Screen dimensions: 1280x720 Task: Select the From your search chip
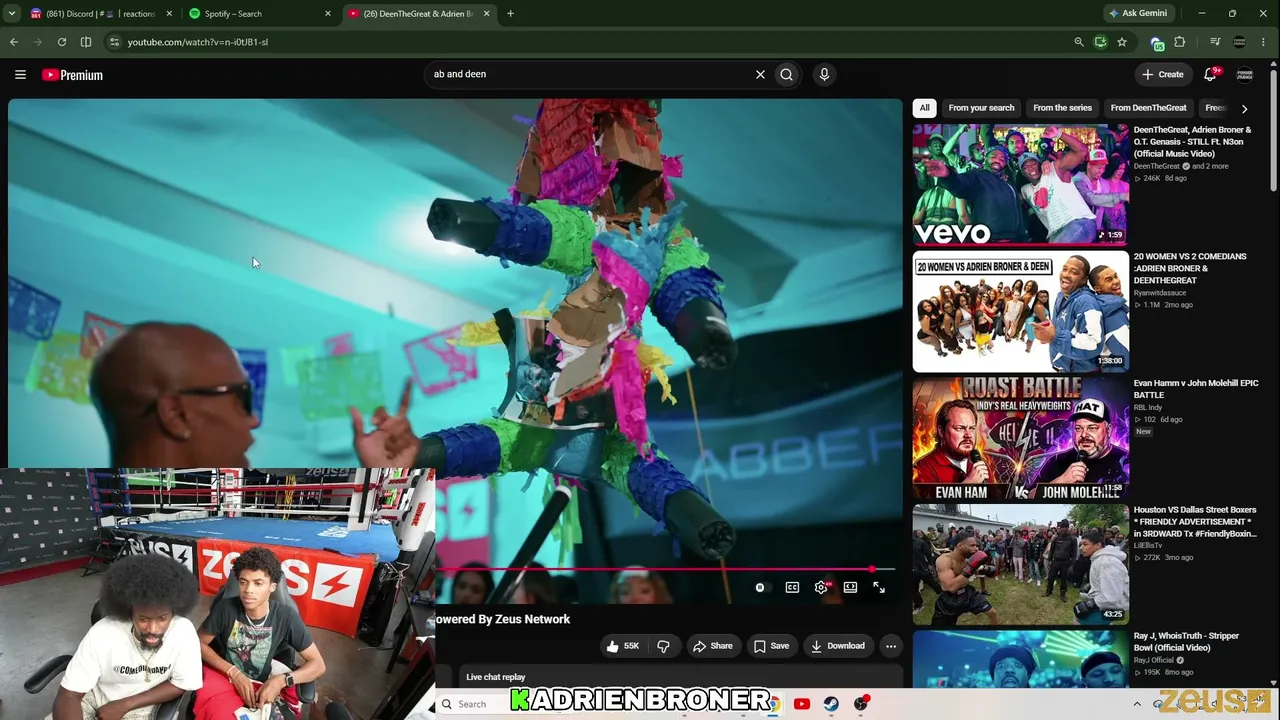[981, 108]
